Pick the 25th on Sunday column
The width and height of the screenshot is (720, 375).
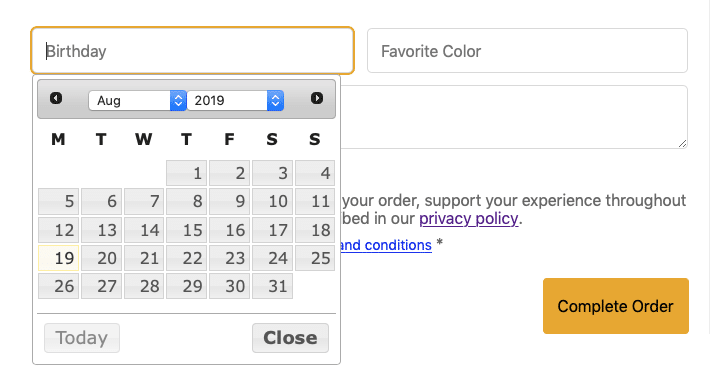click(x=315, y=258)
